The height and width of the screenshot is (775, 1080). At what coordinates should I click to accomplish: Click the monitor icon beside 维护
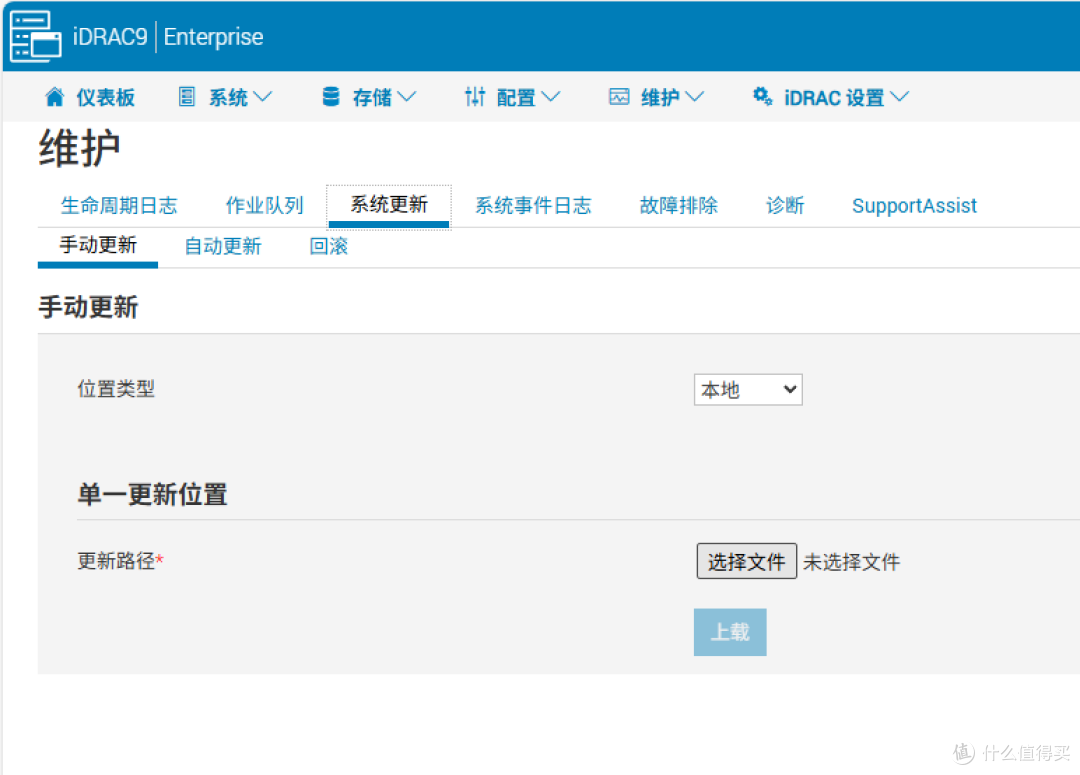click(619, 97)
